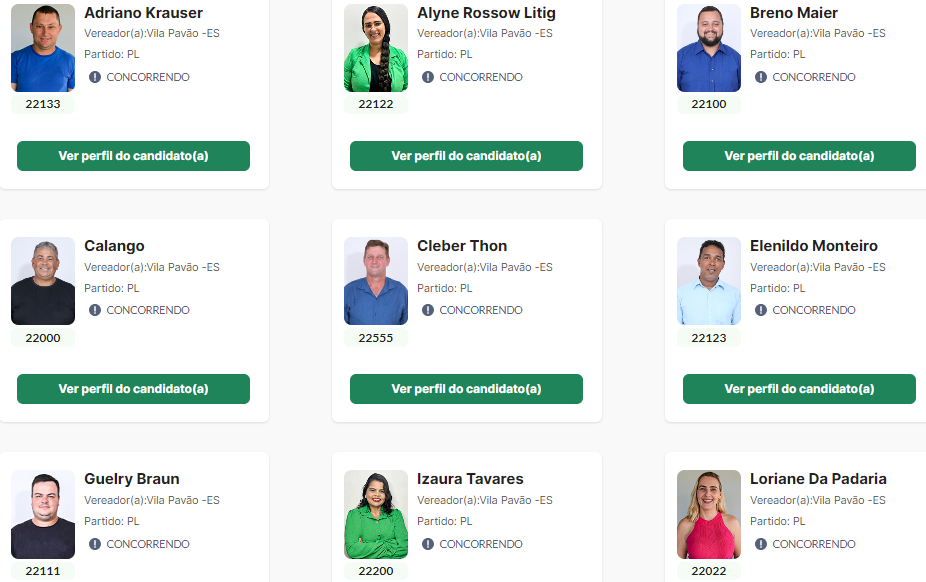Click the exclamation status icon on Calango's card
This screenshot has height=582, width=926.
94,310
